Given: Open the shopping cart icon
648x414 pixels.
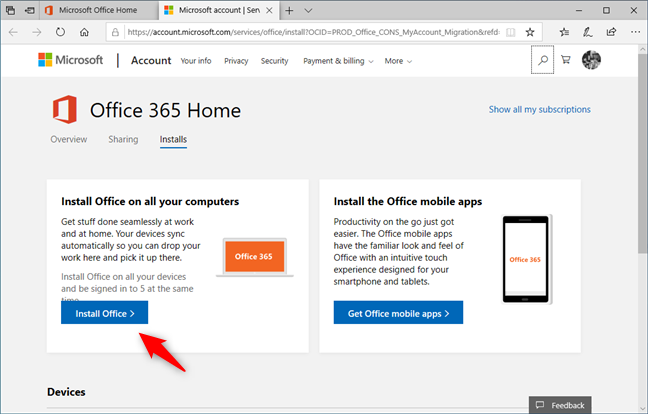Looking at the screenshot, I should click(567, 60).
